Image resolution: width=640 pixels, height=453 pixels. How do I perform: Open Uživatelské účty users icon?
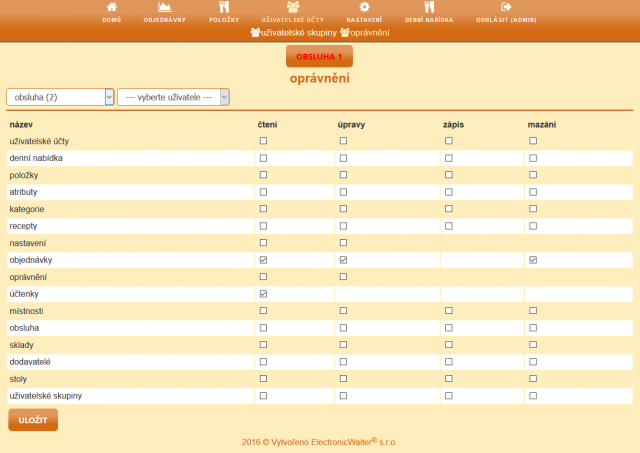click(292, 8)
